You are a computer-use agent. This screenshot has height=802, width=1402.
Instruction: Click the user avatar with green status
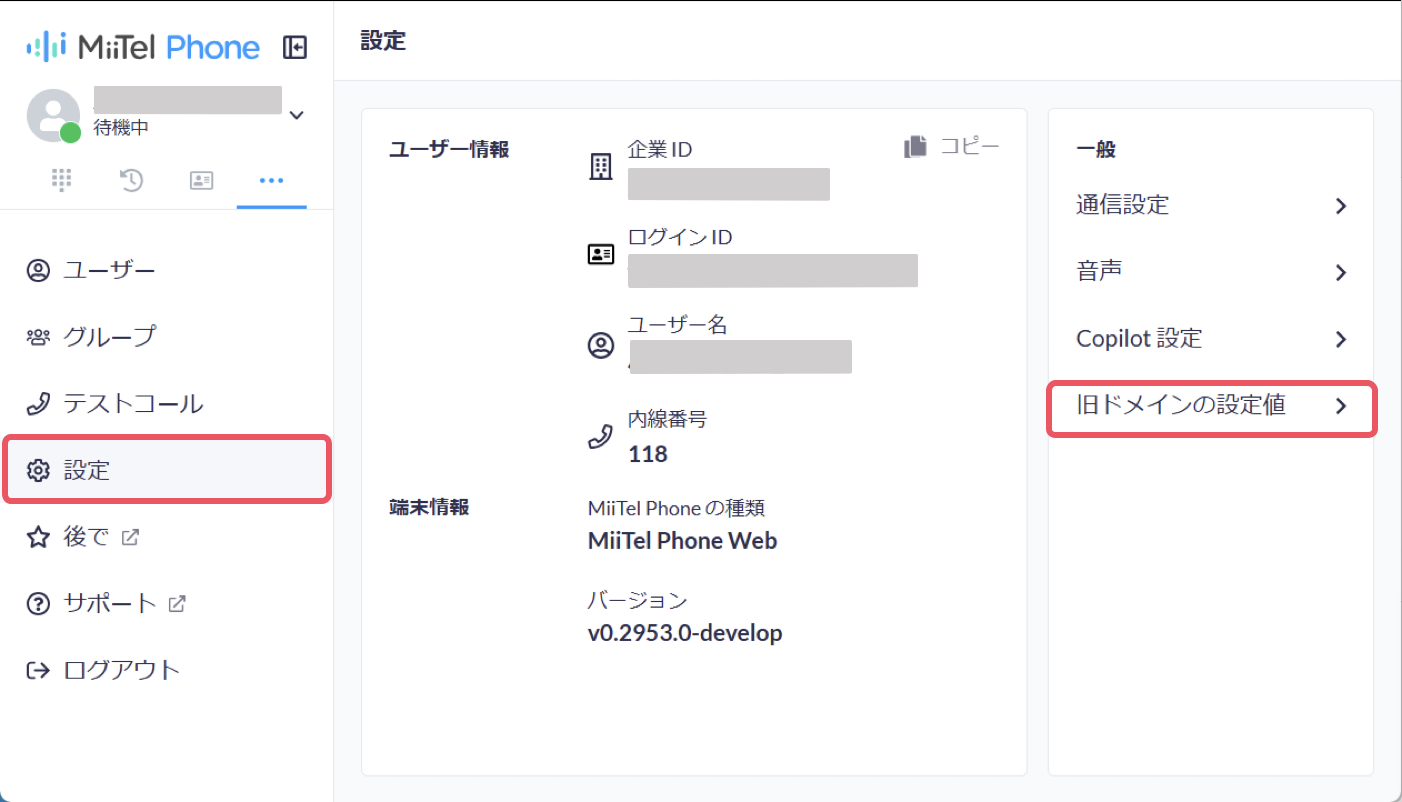(54, 115)
